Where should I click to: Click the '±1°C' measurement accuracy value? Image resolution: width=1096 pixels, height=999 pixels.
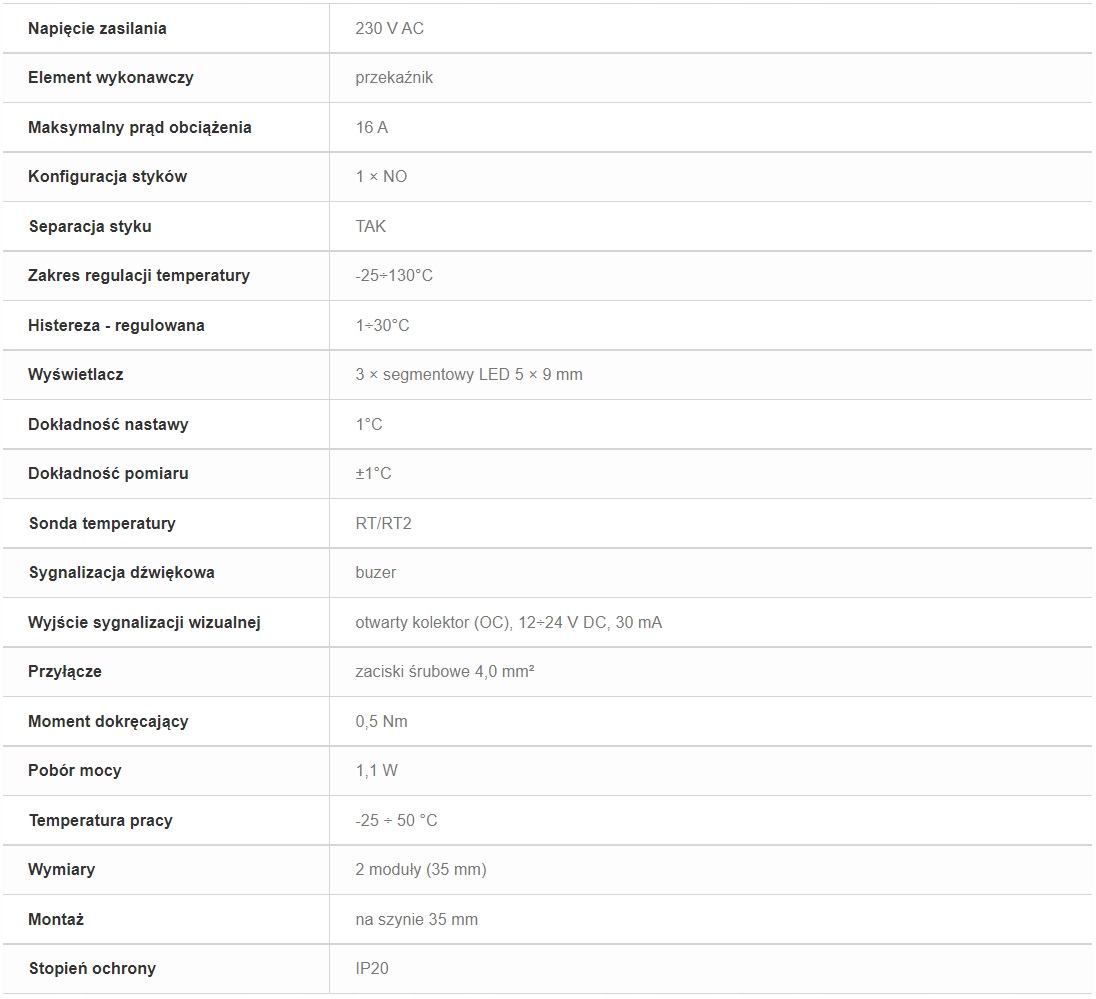[373, 473]
